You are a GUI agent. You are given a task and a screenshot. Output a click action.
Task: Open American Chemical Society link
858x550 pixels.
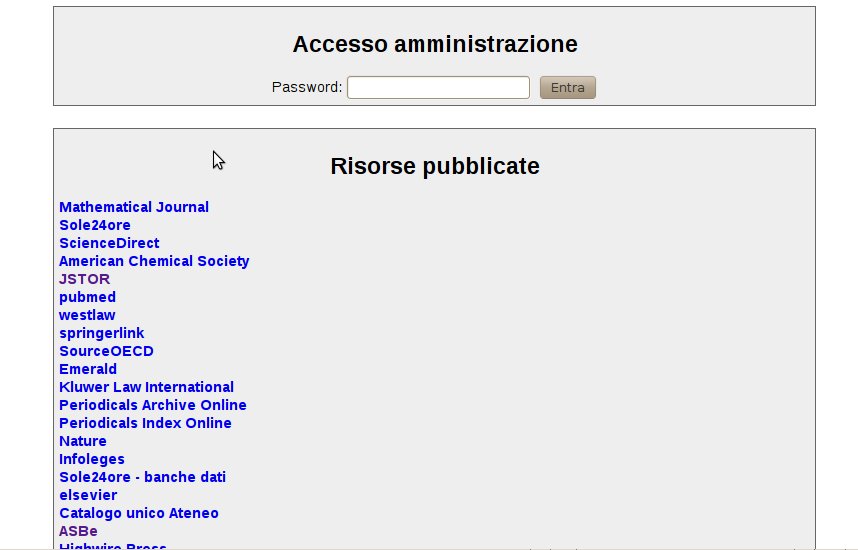click(154, 261)
